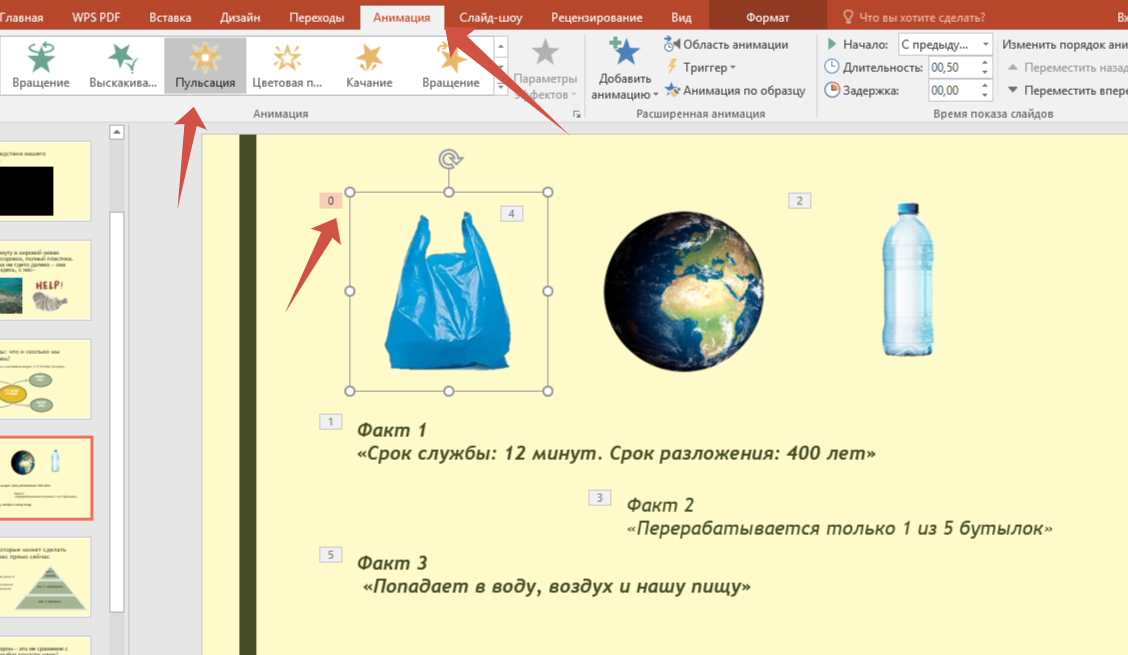Viewport: 1128px width, 655px height.
Task: Open the Триггер dropdown
Action: (x=708, y=67)
